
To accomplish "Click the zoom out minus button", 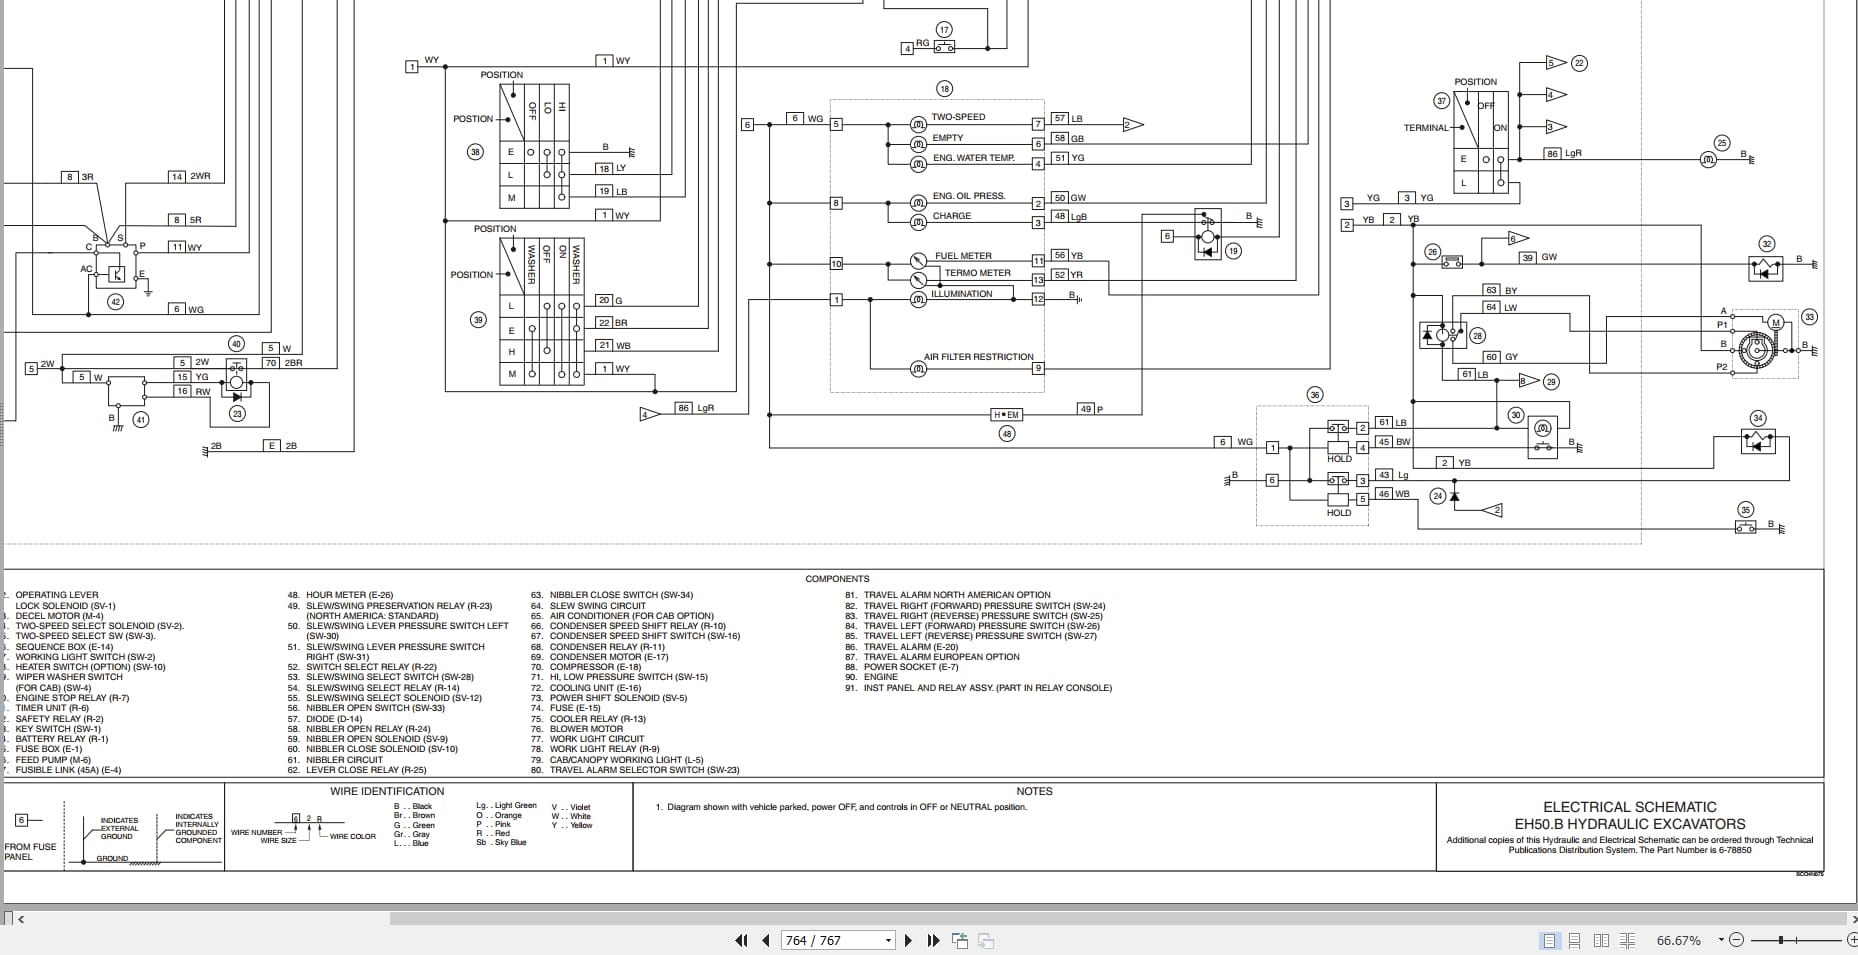I will pyautogui.click(x=1736, y=940).
